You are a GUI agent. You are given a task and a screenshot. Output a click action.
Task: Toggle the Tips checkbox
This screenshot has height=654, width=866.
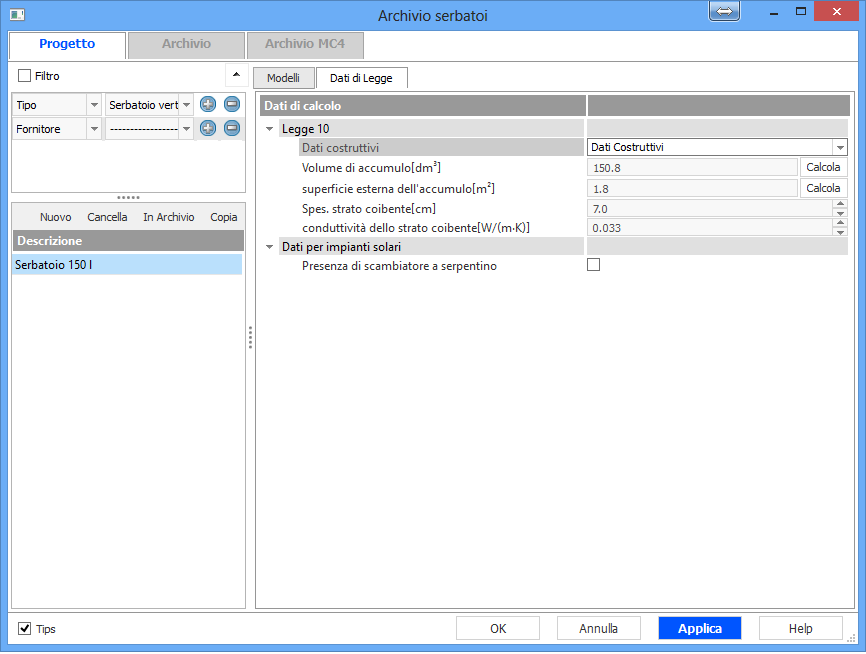tap(25, 629)
